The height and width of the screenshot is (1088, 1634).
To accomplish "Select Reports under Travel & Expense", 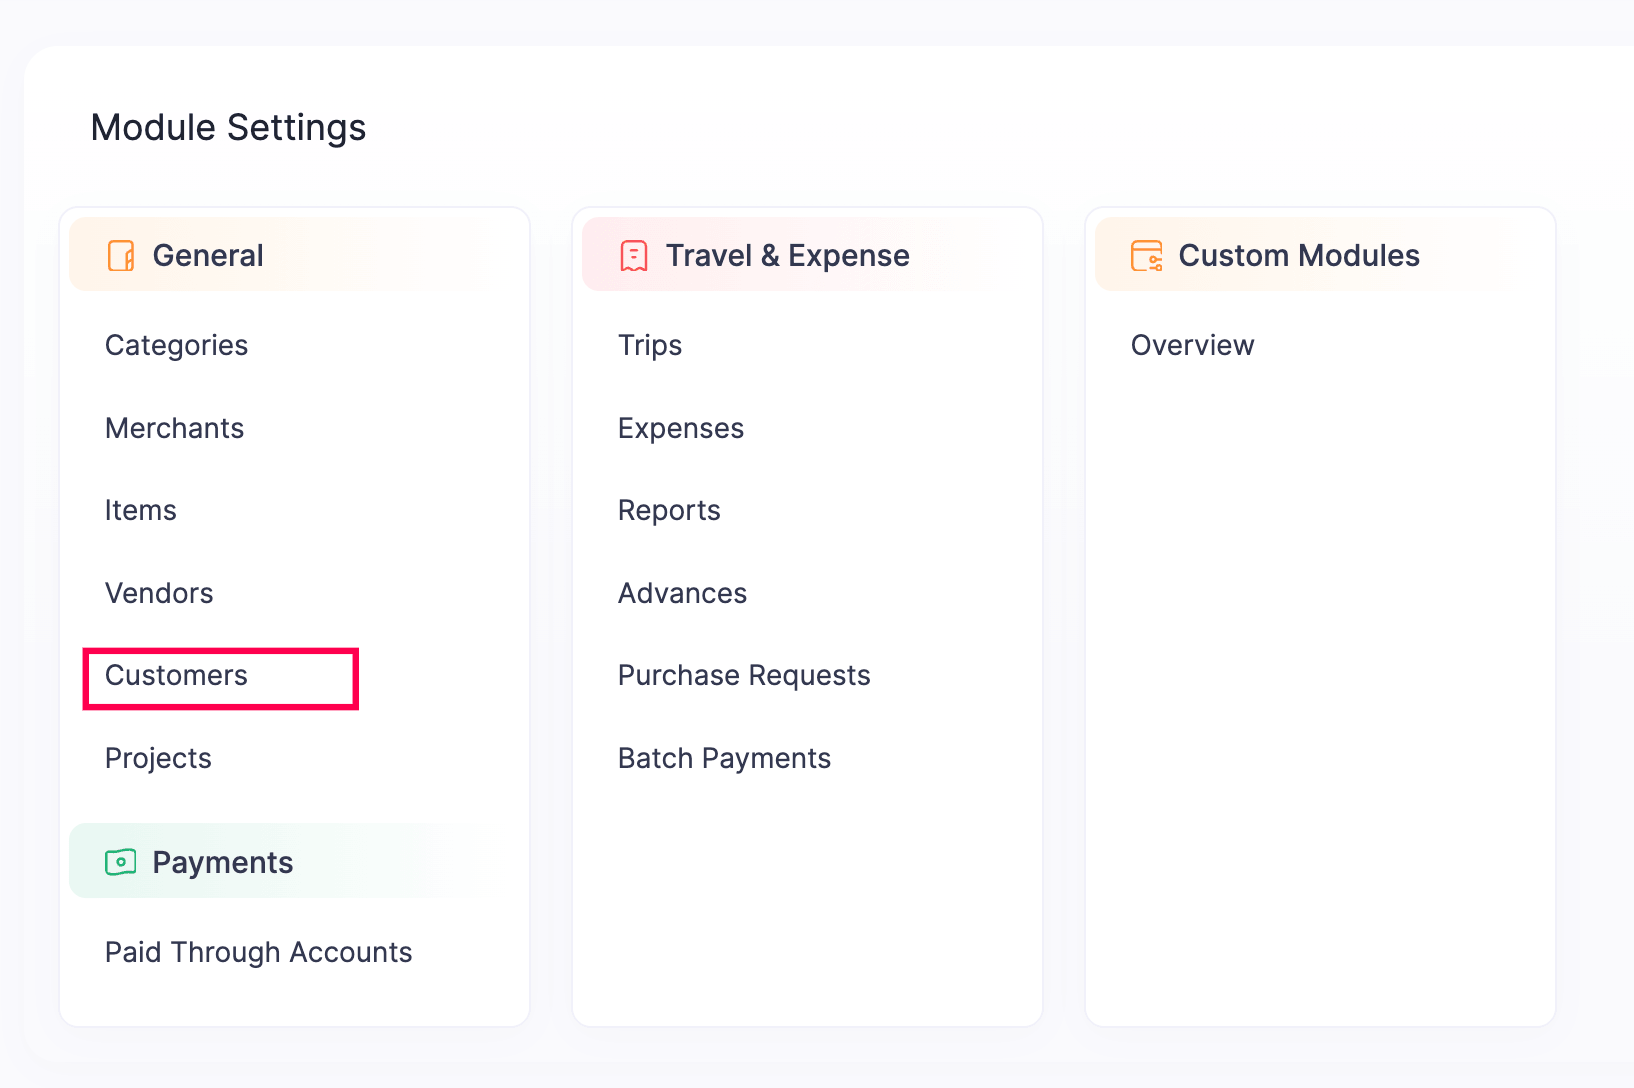I will (669, 510).
